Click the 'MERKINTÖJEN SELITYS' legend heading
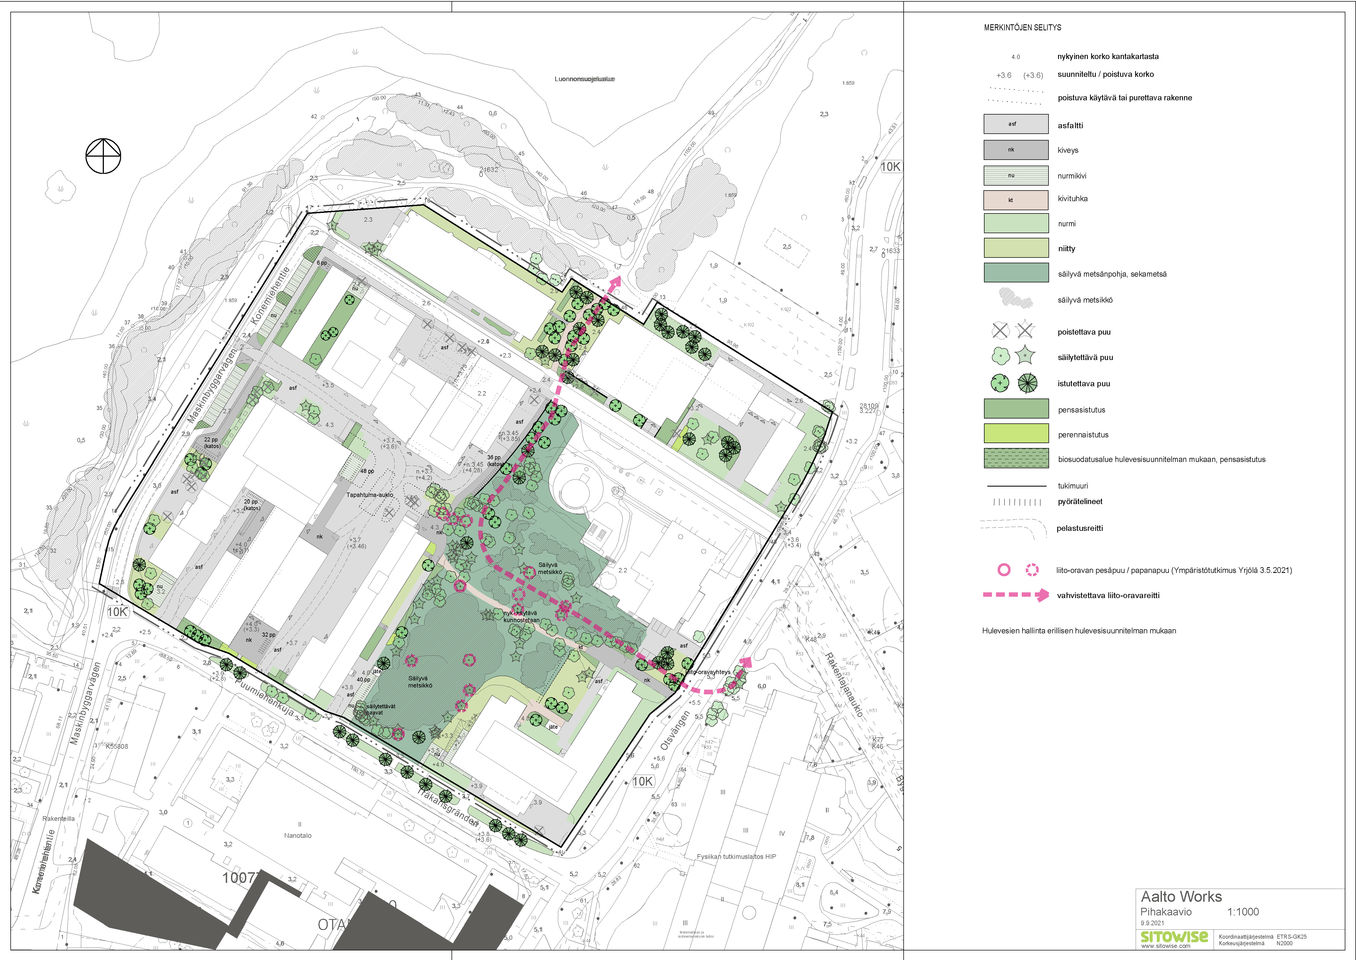 coord(1021,28)
